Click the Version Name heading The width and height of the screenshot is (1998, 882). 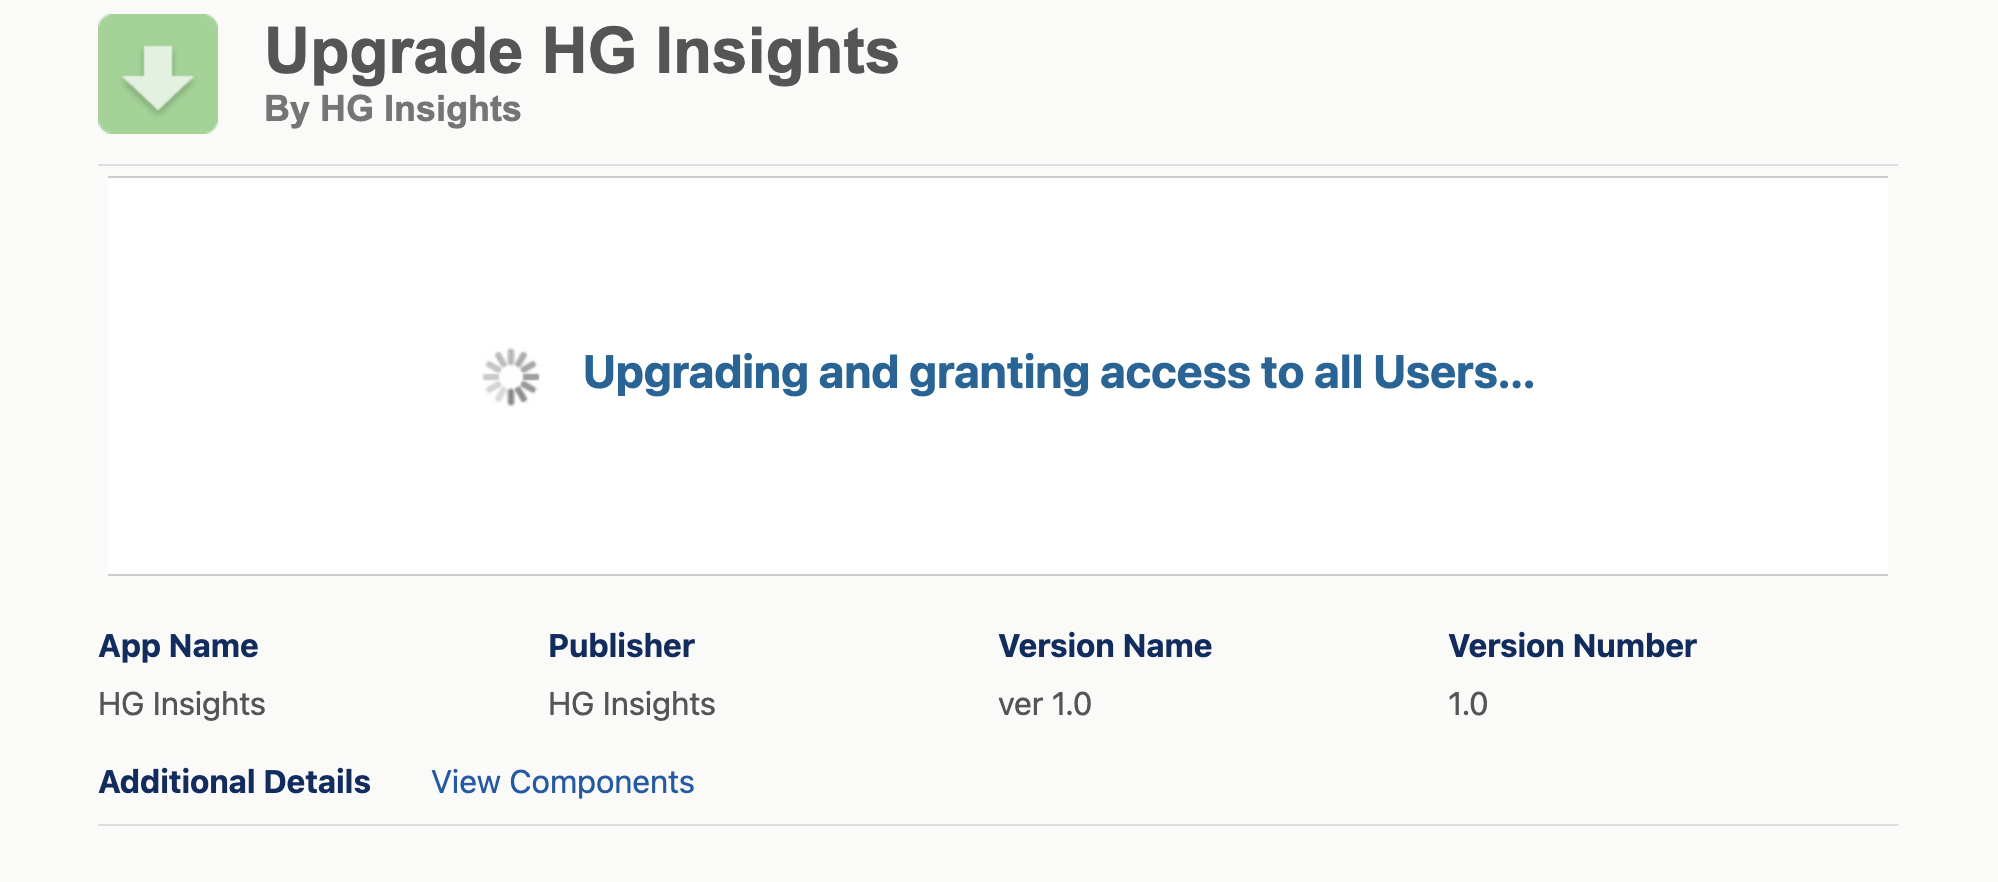[1104, 645]
